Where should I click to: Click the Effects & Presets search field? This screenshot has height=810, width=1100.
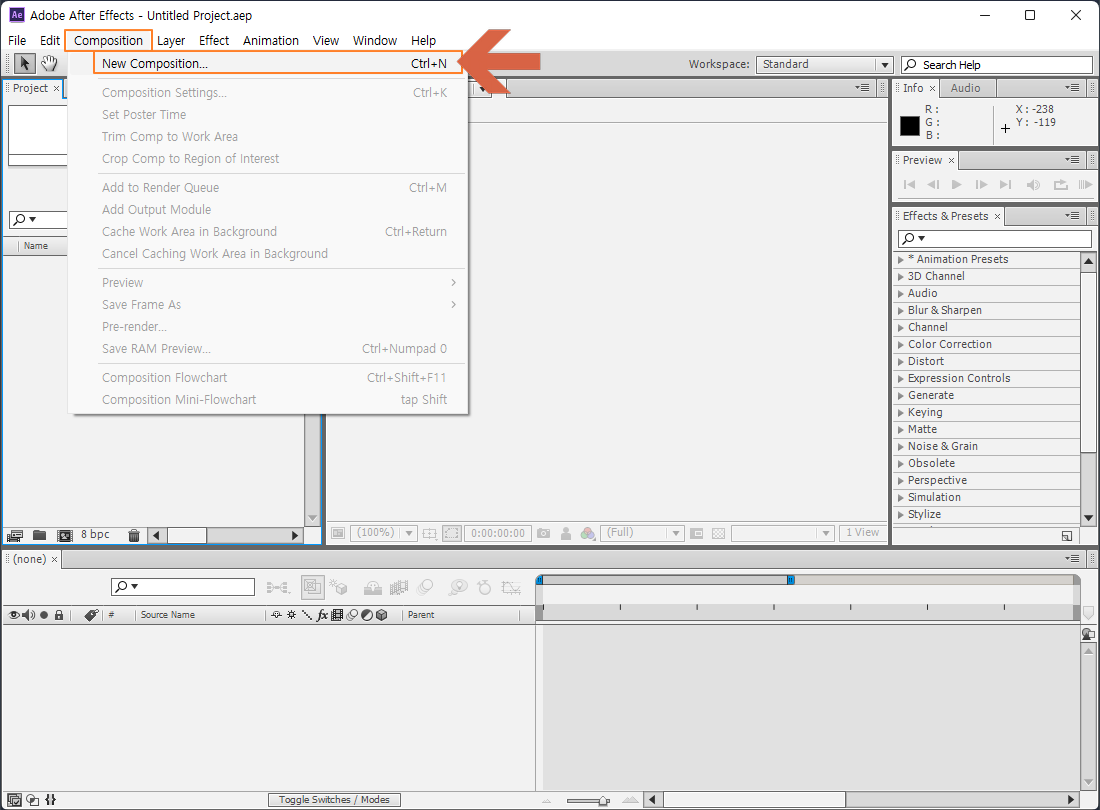coord(995,238)
